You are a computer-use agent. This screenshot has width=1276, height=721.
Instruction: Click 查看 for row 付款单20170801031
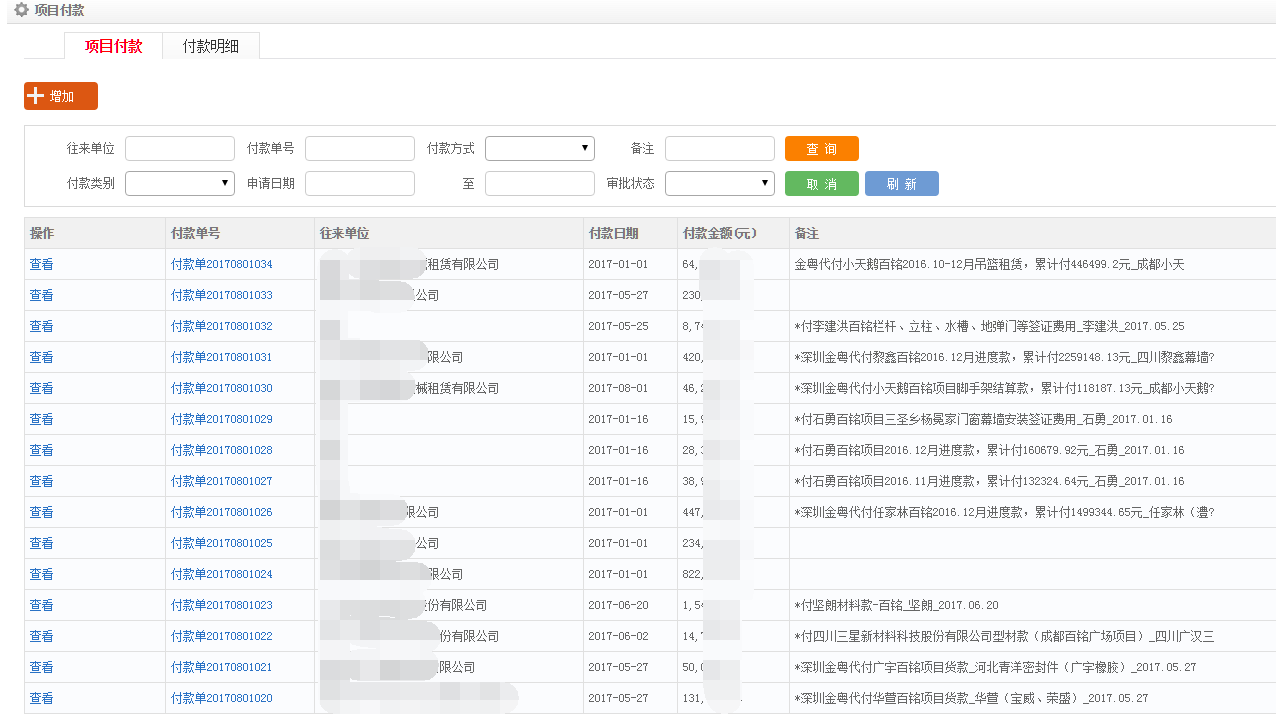(41, 358)
